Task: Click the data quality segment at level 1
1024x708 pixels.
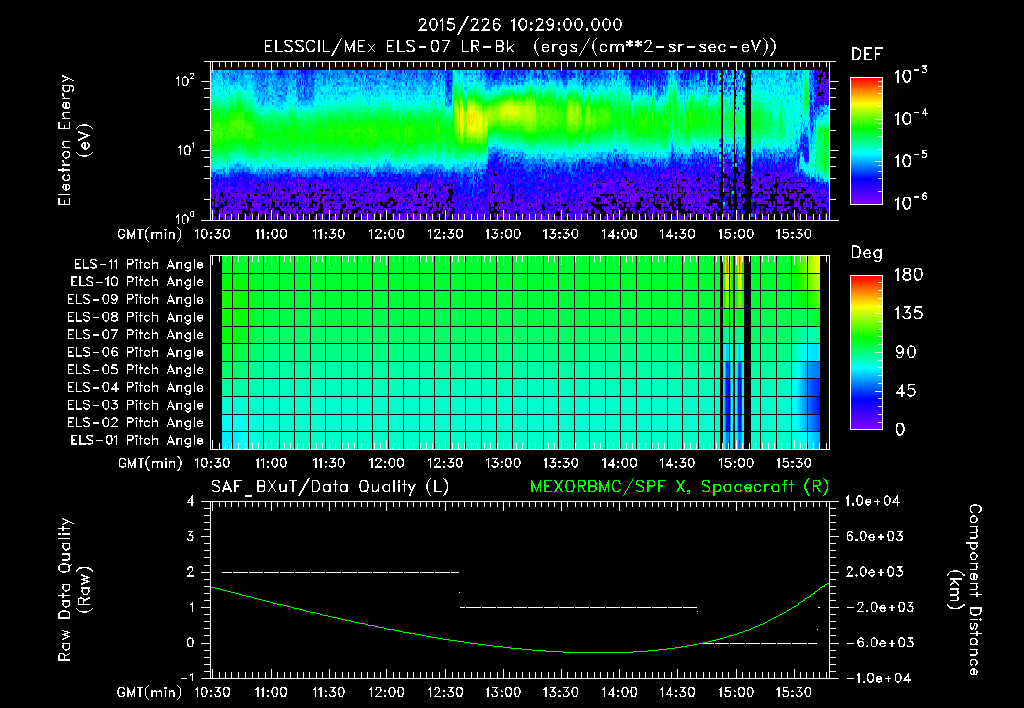Action: tap(579, 607)
